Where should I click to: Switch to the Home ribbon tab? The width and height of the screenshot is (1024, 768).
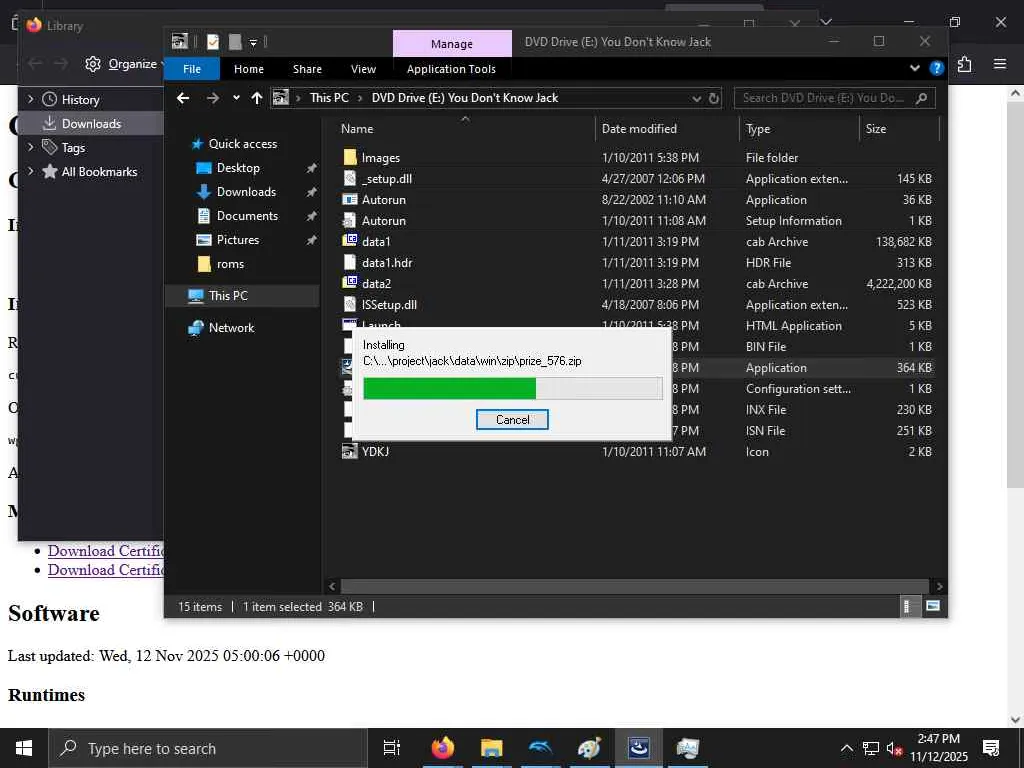pos(249,69)
